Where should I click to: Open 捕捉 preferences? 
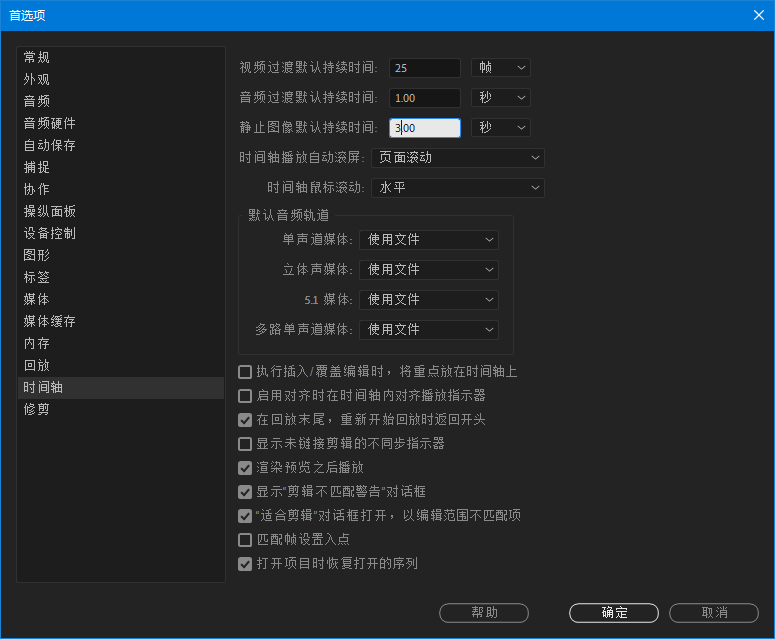click(121, 168)
